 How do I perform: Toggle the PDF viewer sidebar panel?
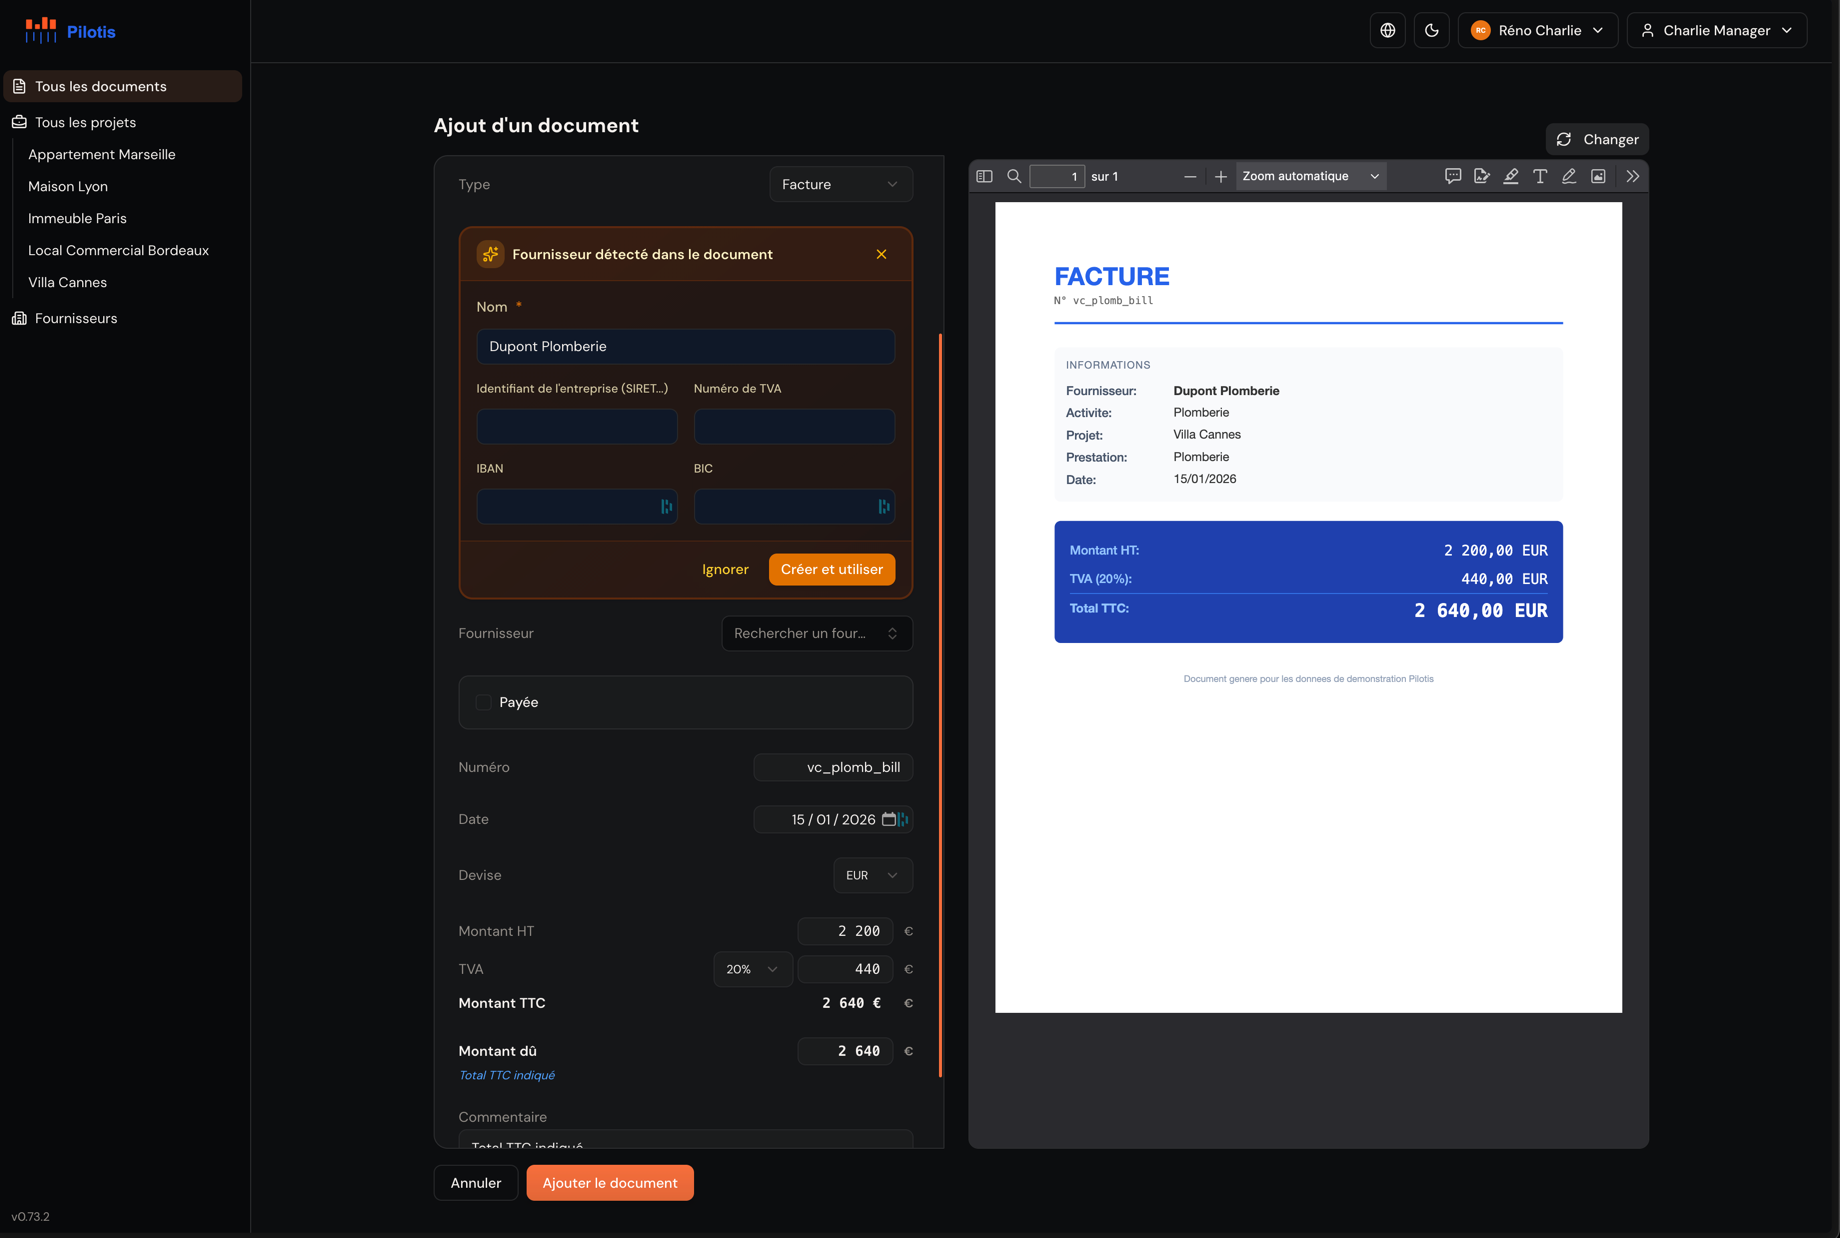click(x=984, y=176)
